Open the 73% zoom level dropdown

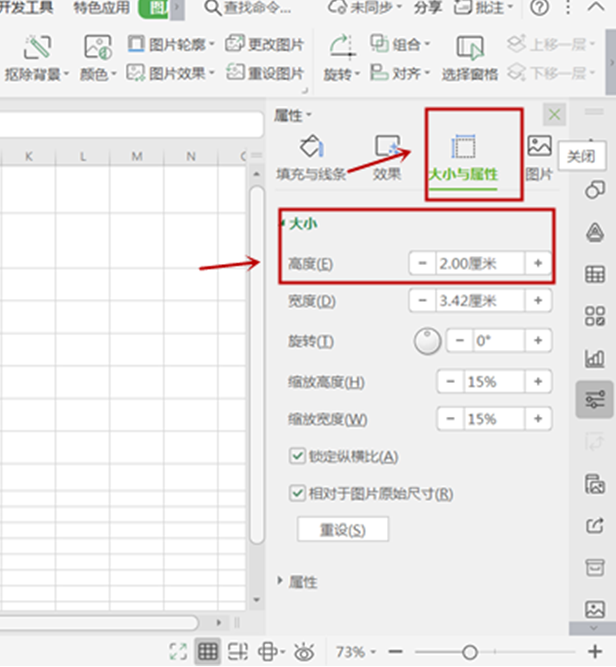coord(356,651)
